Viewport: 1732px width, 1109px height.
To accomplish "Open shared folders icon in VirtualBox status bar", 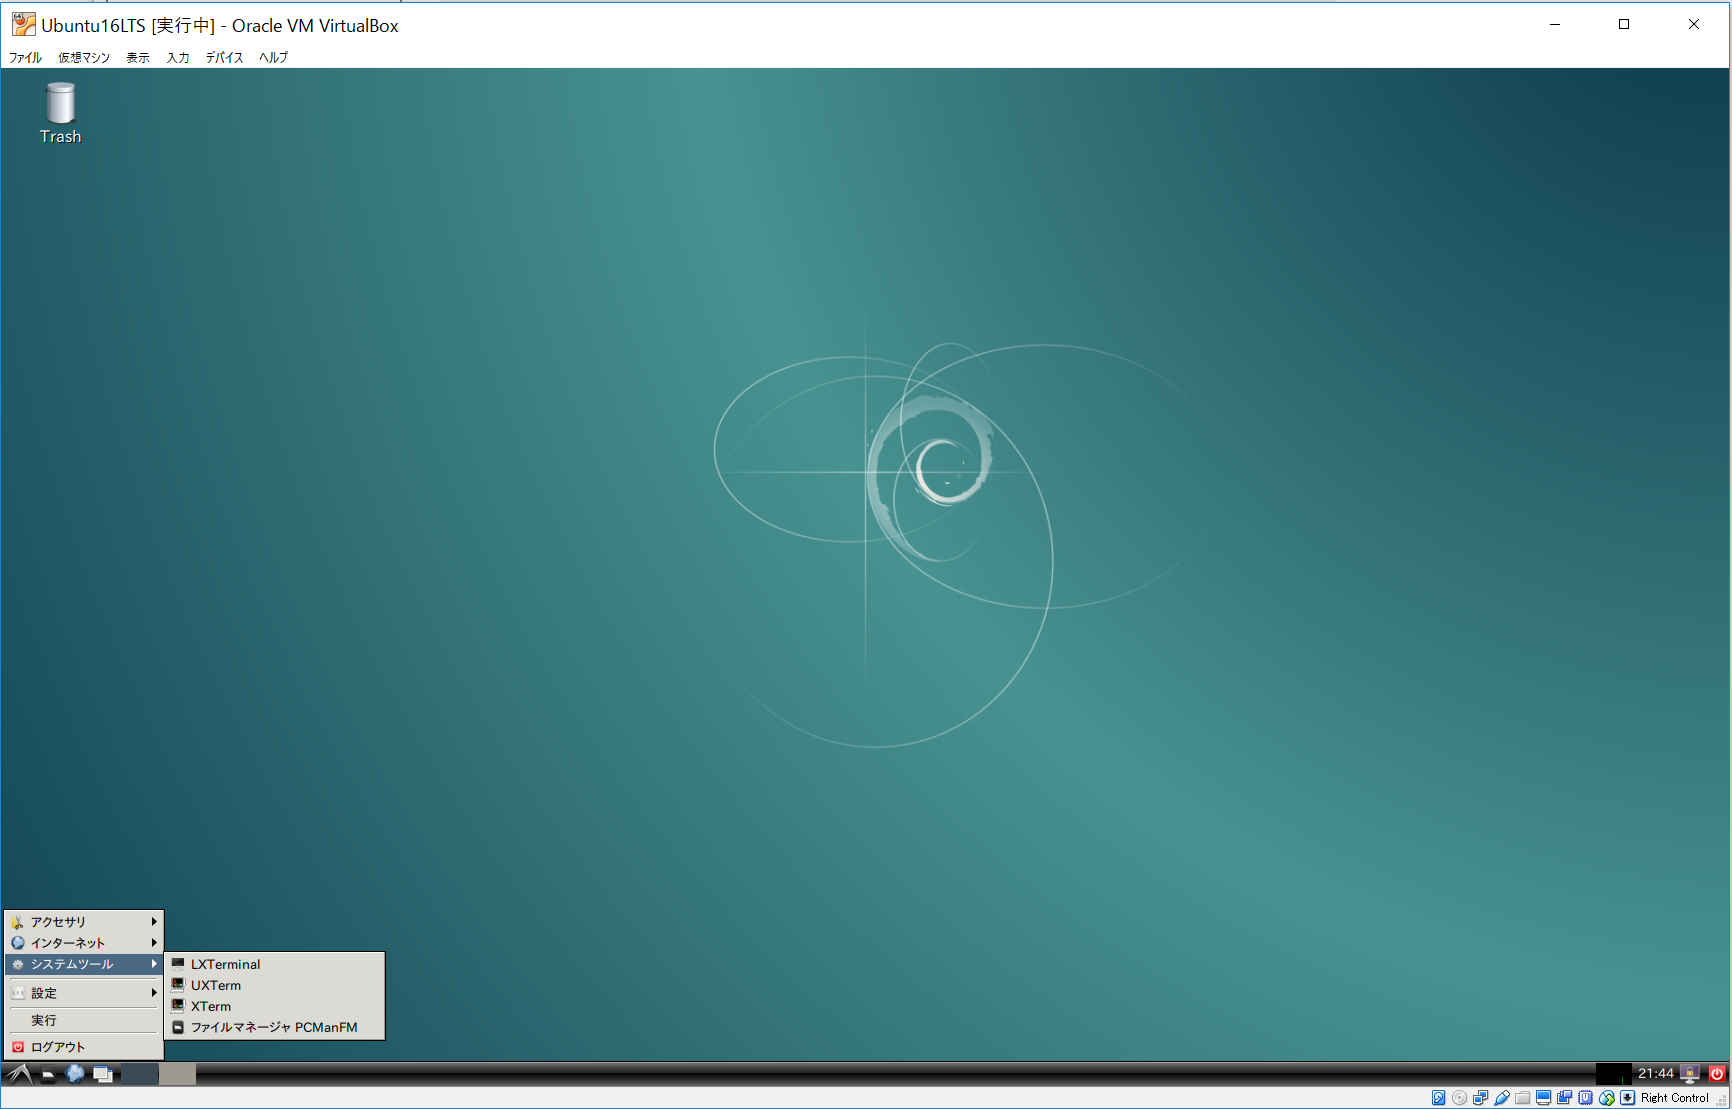I will pyautogui.click(x=1523, y=1097).
